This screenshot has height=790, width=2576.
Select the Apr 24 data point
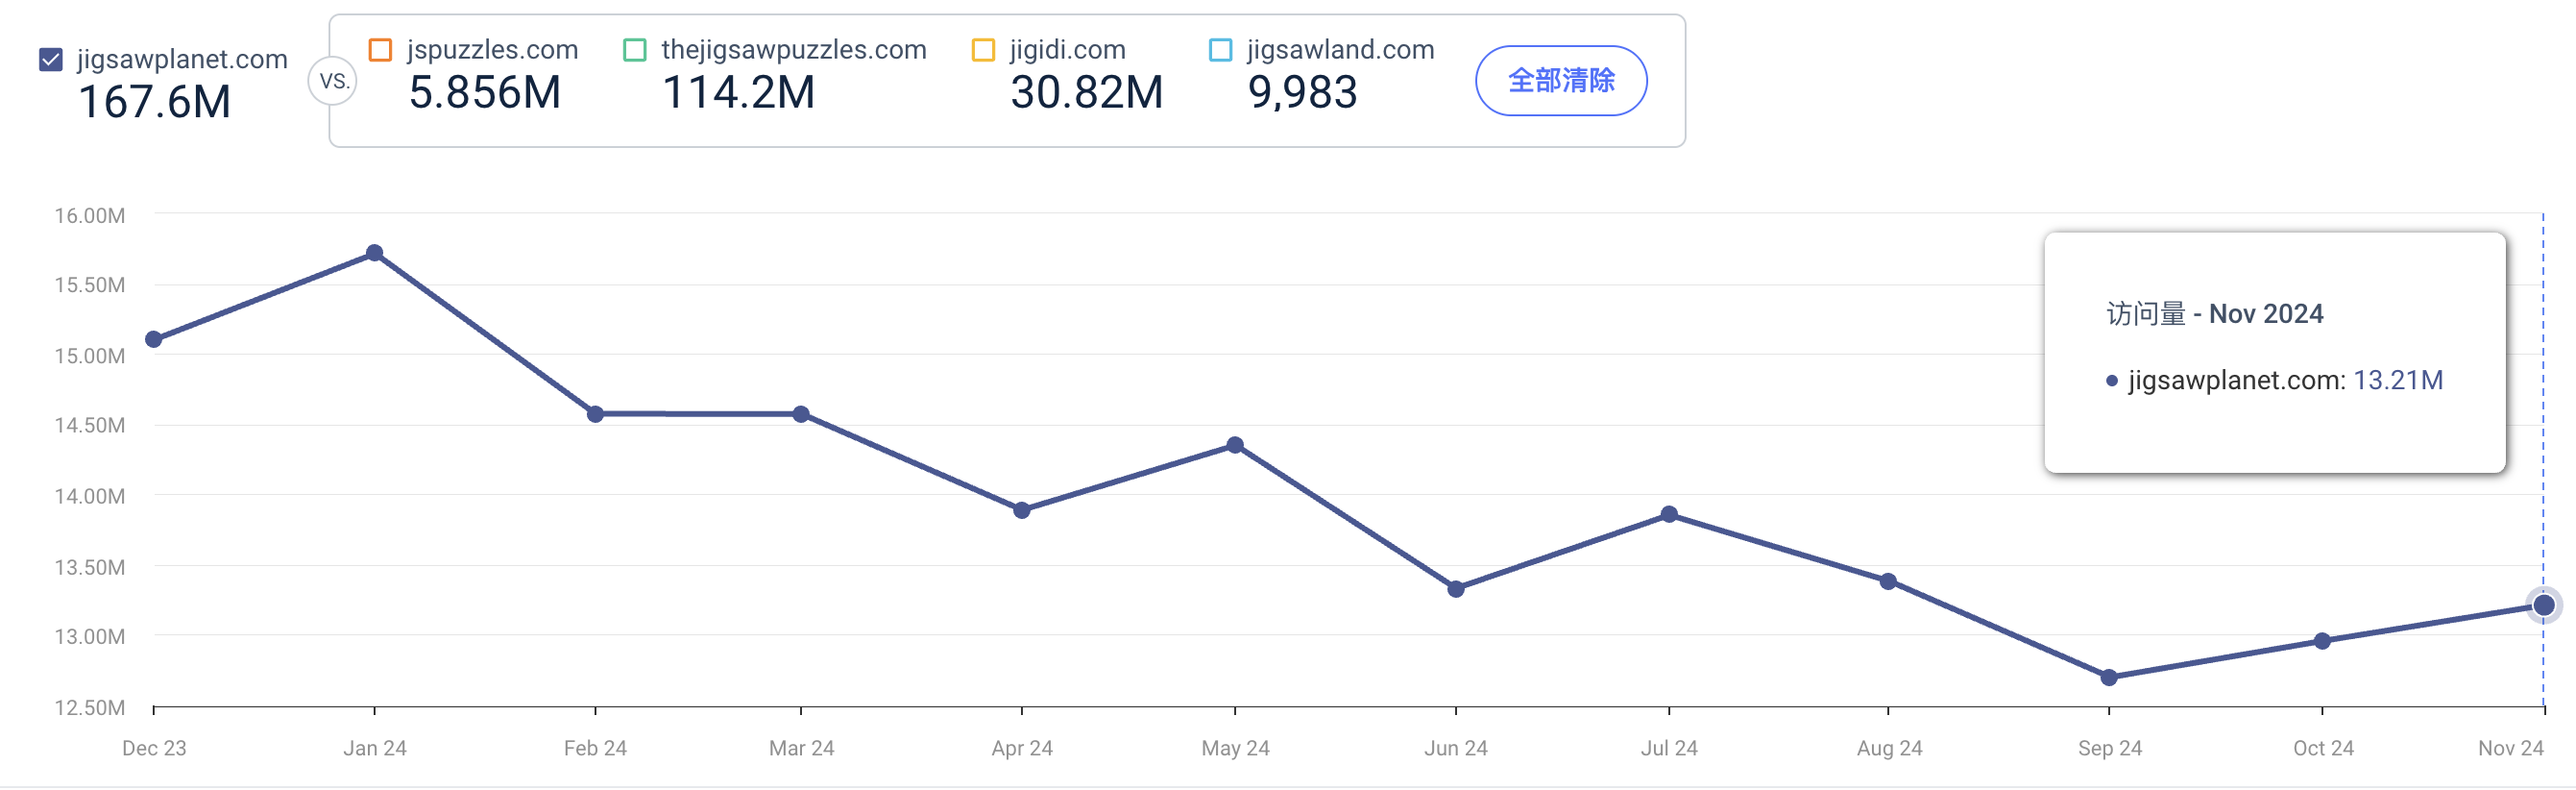pyautogui.click(x=1022, y=511)
